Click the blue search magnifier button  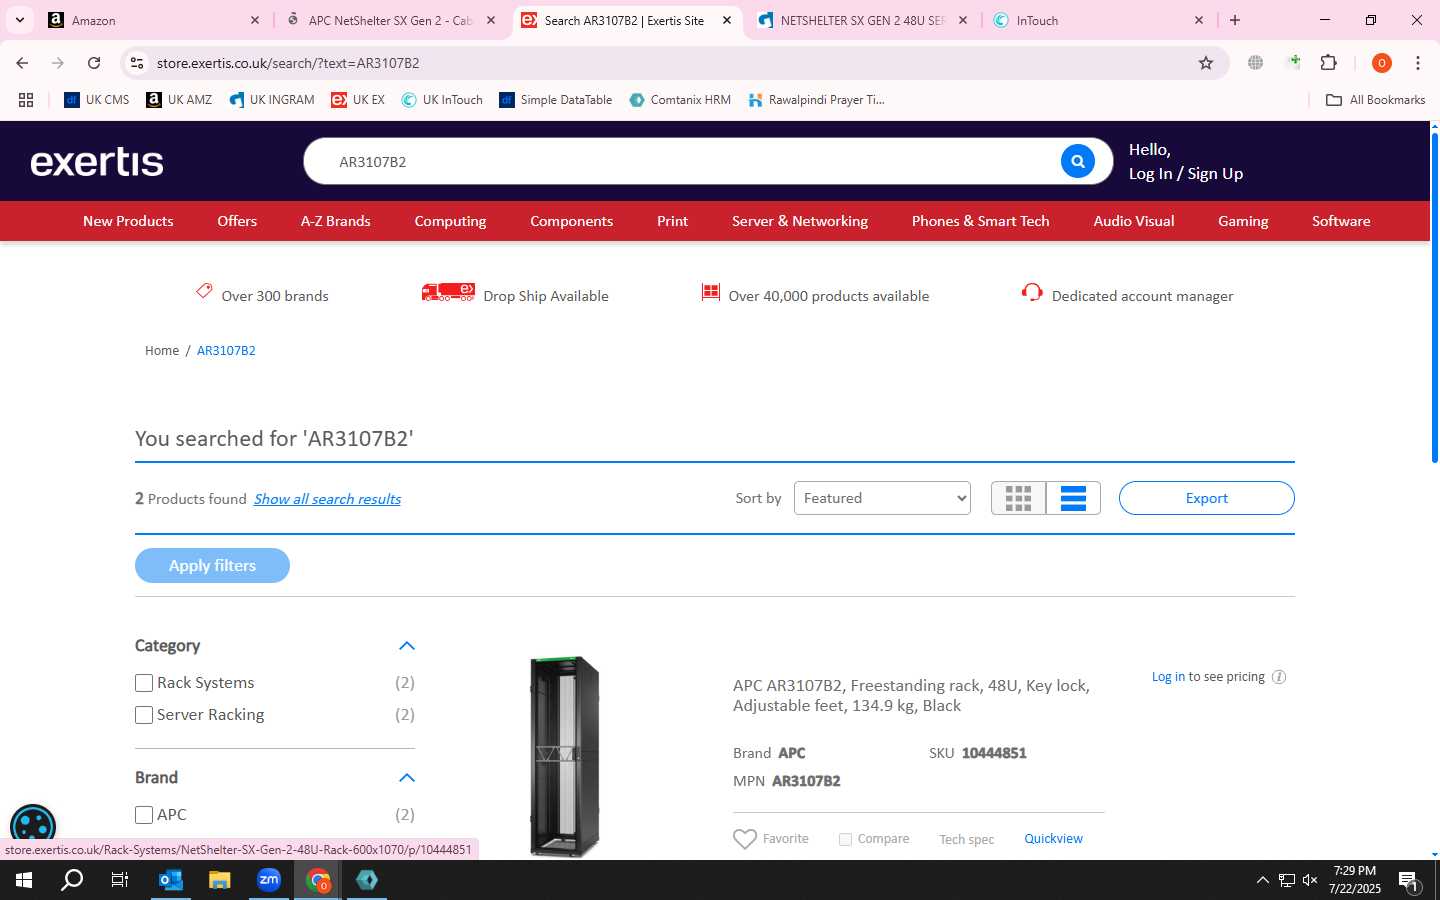click(x=1077, y=161)
